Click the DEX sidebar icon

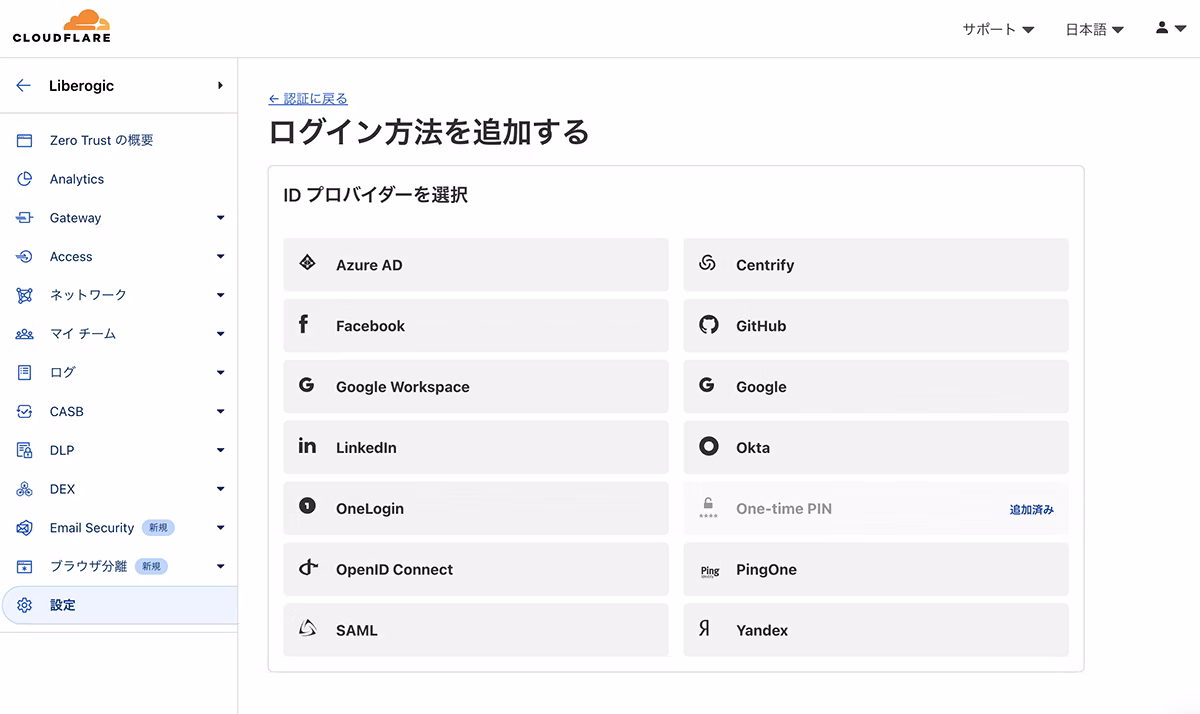(x=25, y=489)
